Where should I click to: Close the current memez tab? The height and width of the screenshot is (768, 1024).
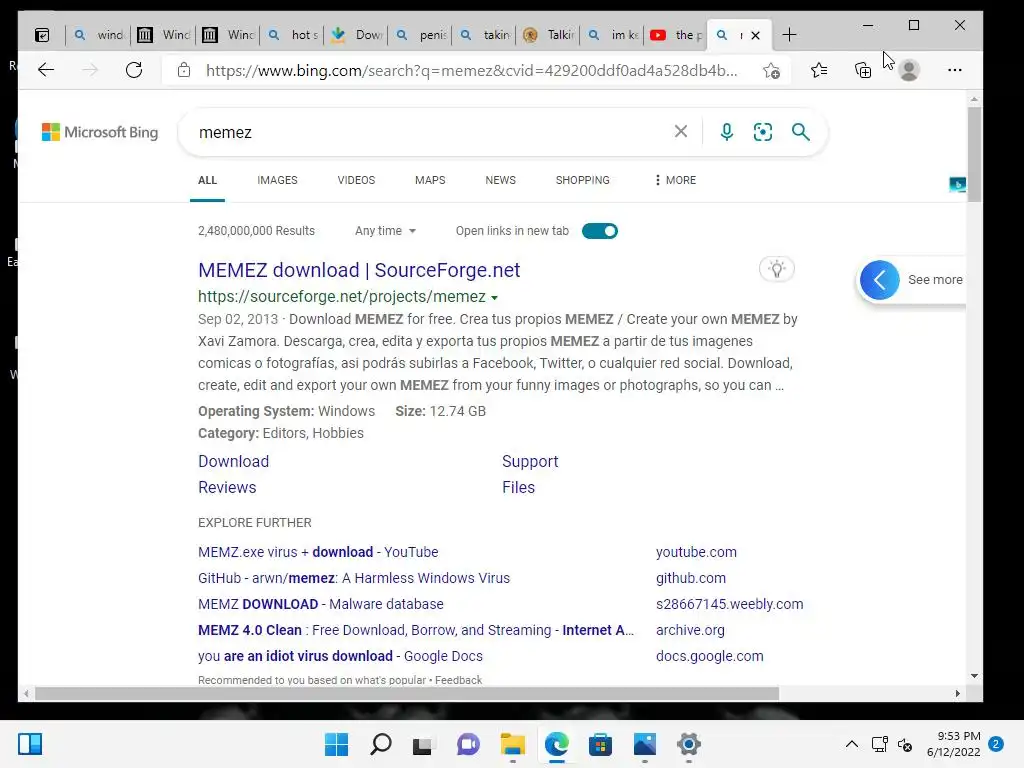click(x=756, y=35)
